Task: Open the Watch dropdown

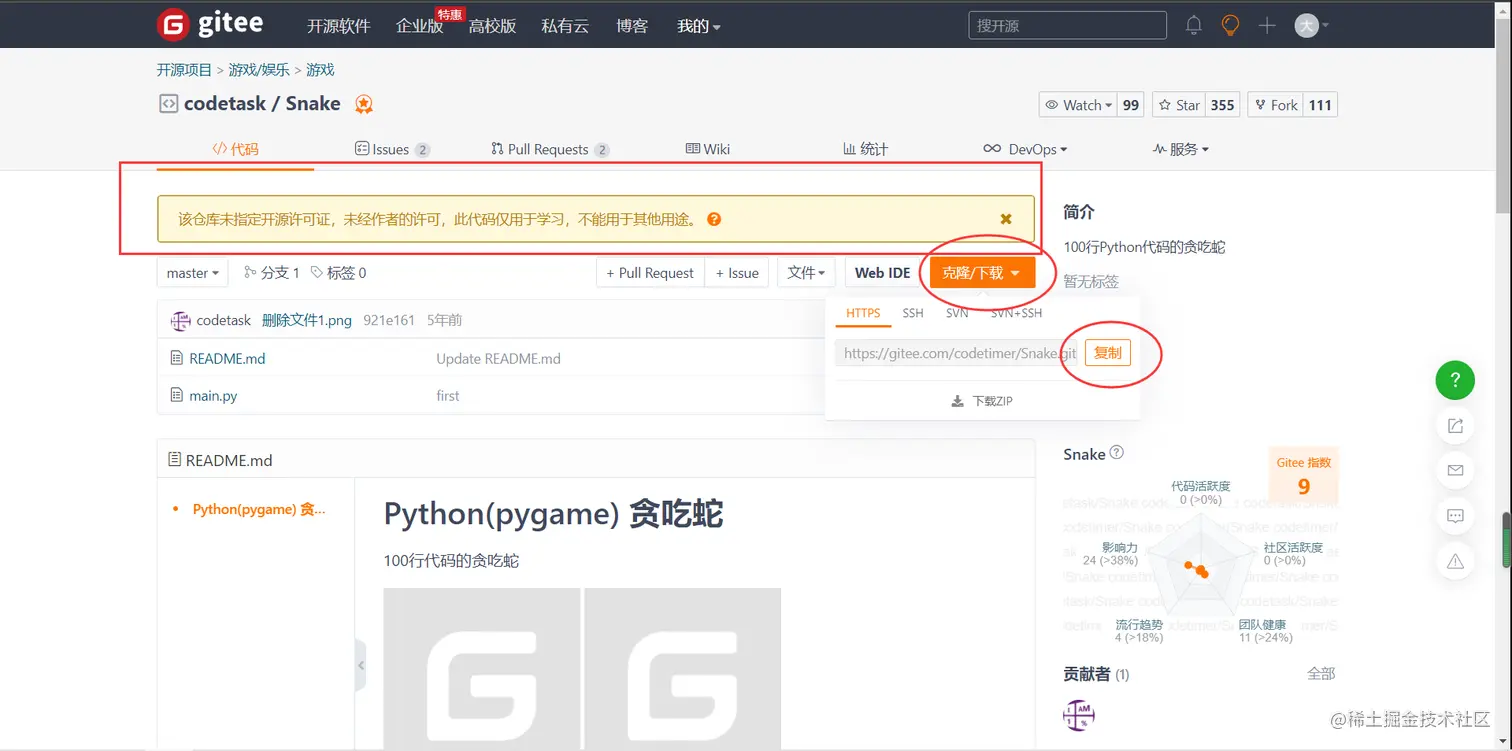Action: [1078, 105]
